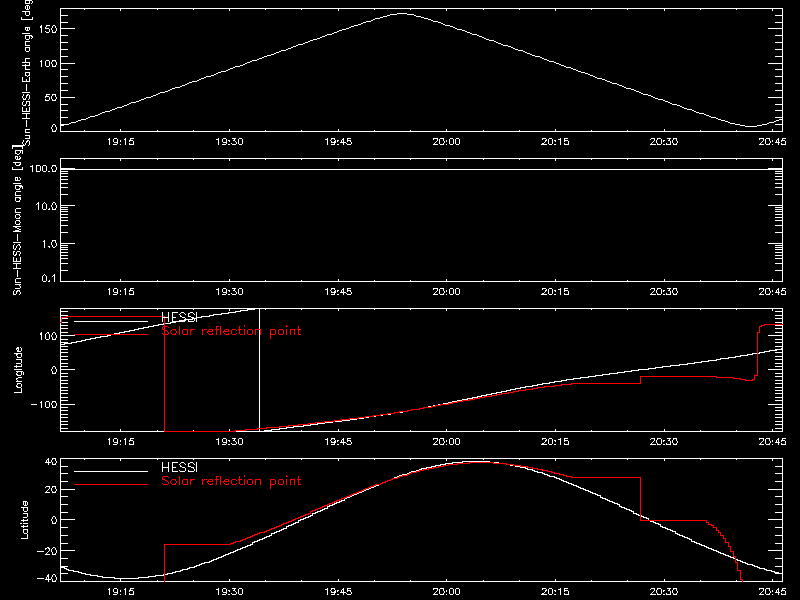
Task: Click the 0.1 tick on Moon angle axis
Action: click(49, 279)
